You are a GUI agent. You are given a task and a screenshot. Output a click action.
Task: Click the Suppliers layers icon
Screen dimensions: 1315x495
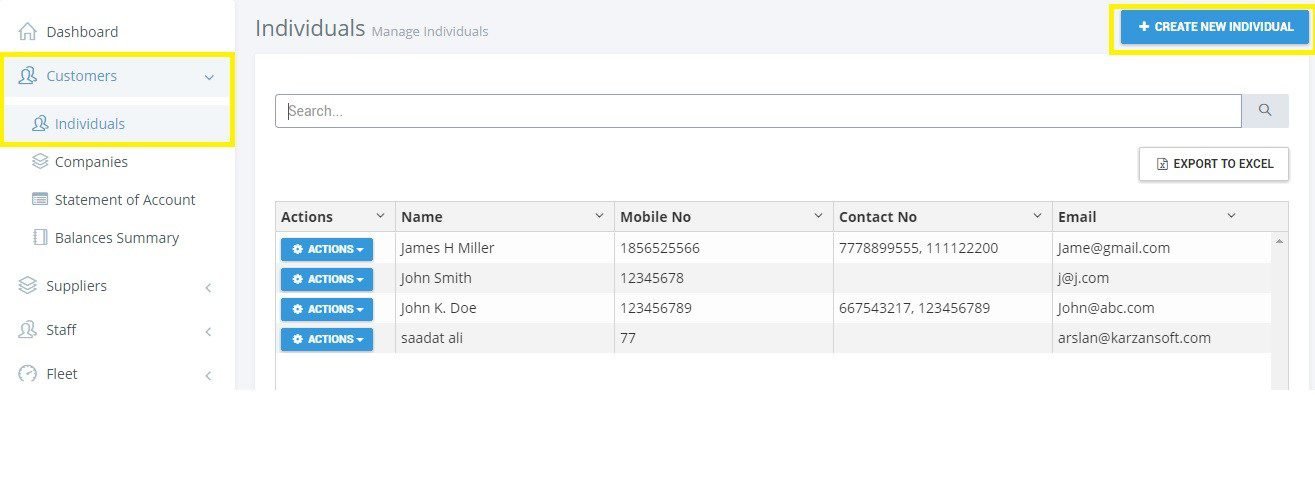28,286
